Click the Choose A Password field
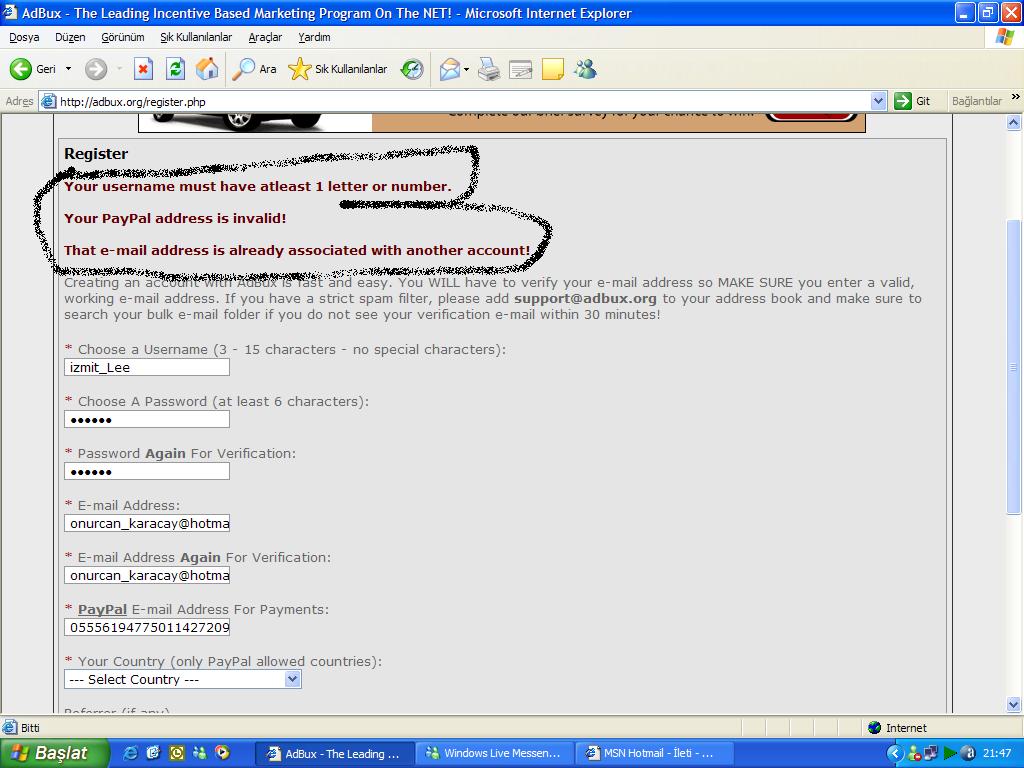The image size is (1024, 768). click(x=147, y=419)
